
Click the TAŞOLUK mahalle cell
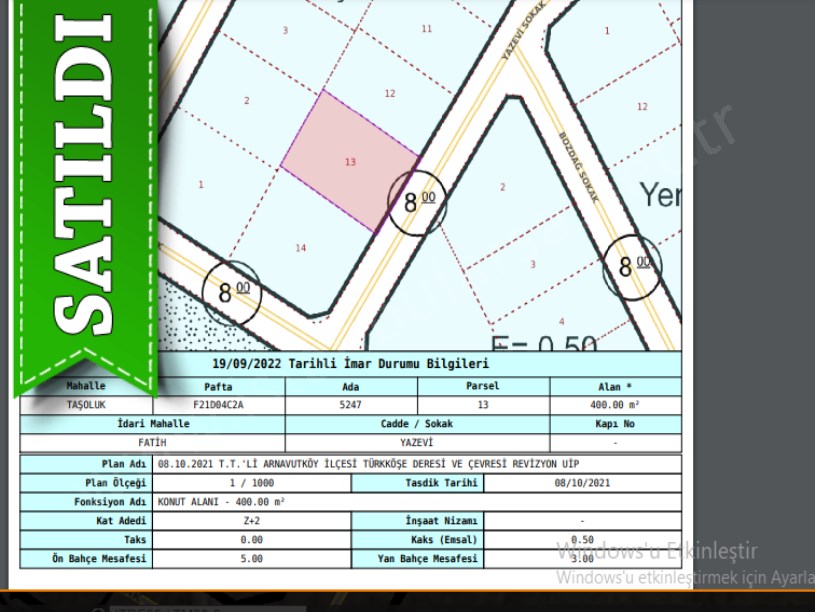pos(86,406)
